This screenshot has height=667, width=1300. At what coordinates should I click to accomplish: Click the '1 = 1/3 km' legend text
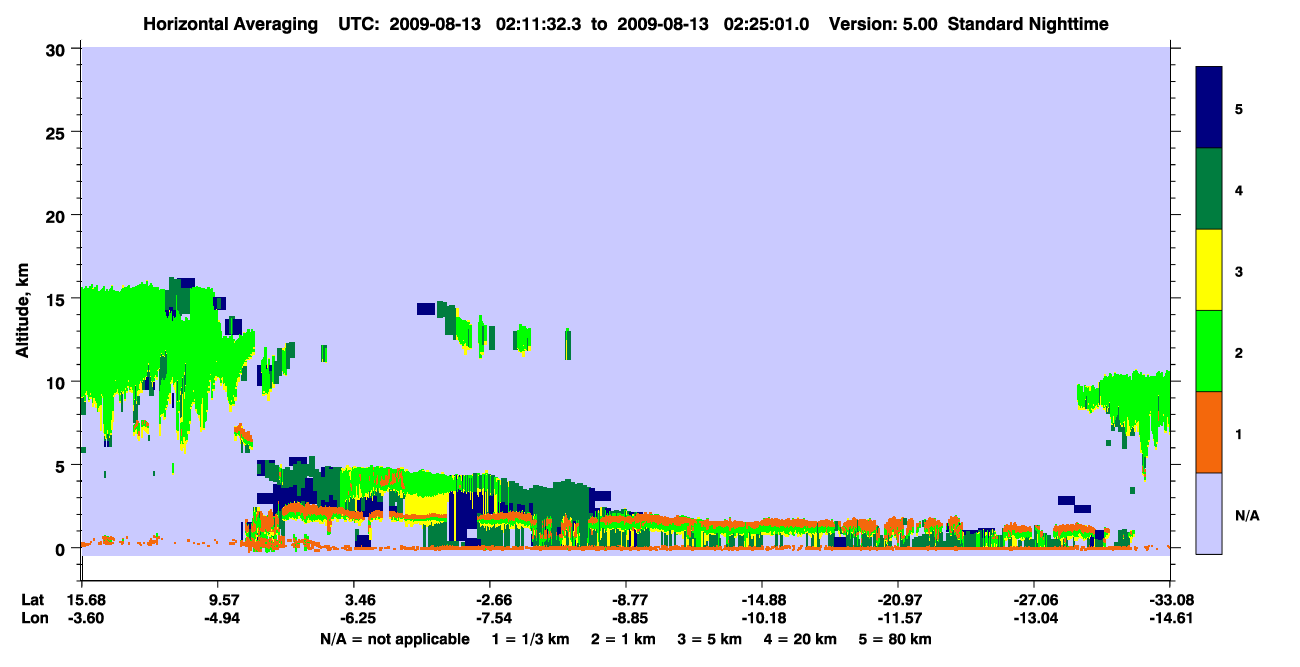tap(531, 639)
